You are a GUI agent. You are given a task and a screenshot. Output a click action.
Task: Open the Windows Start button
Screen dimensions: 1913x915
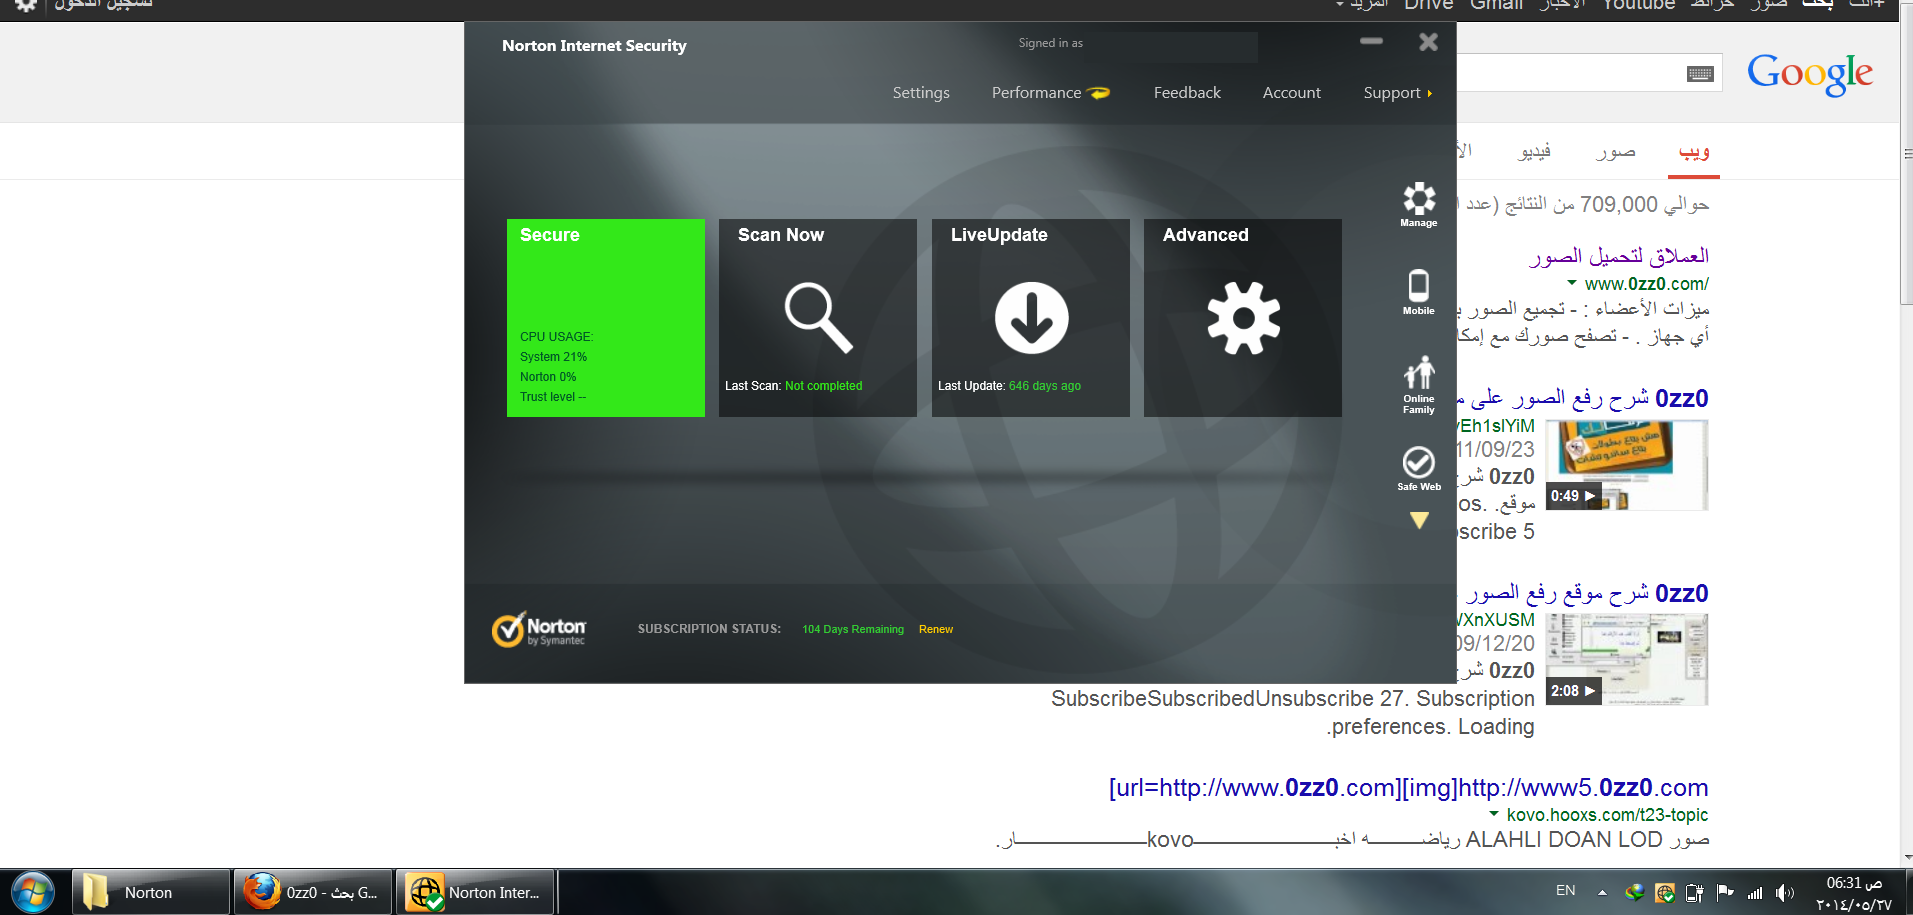[33, 892]
